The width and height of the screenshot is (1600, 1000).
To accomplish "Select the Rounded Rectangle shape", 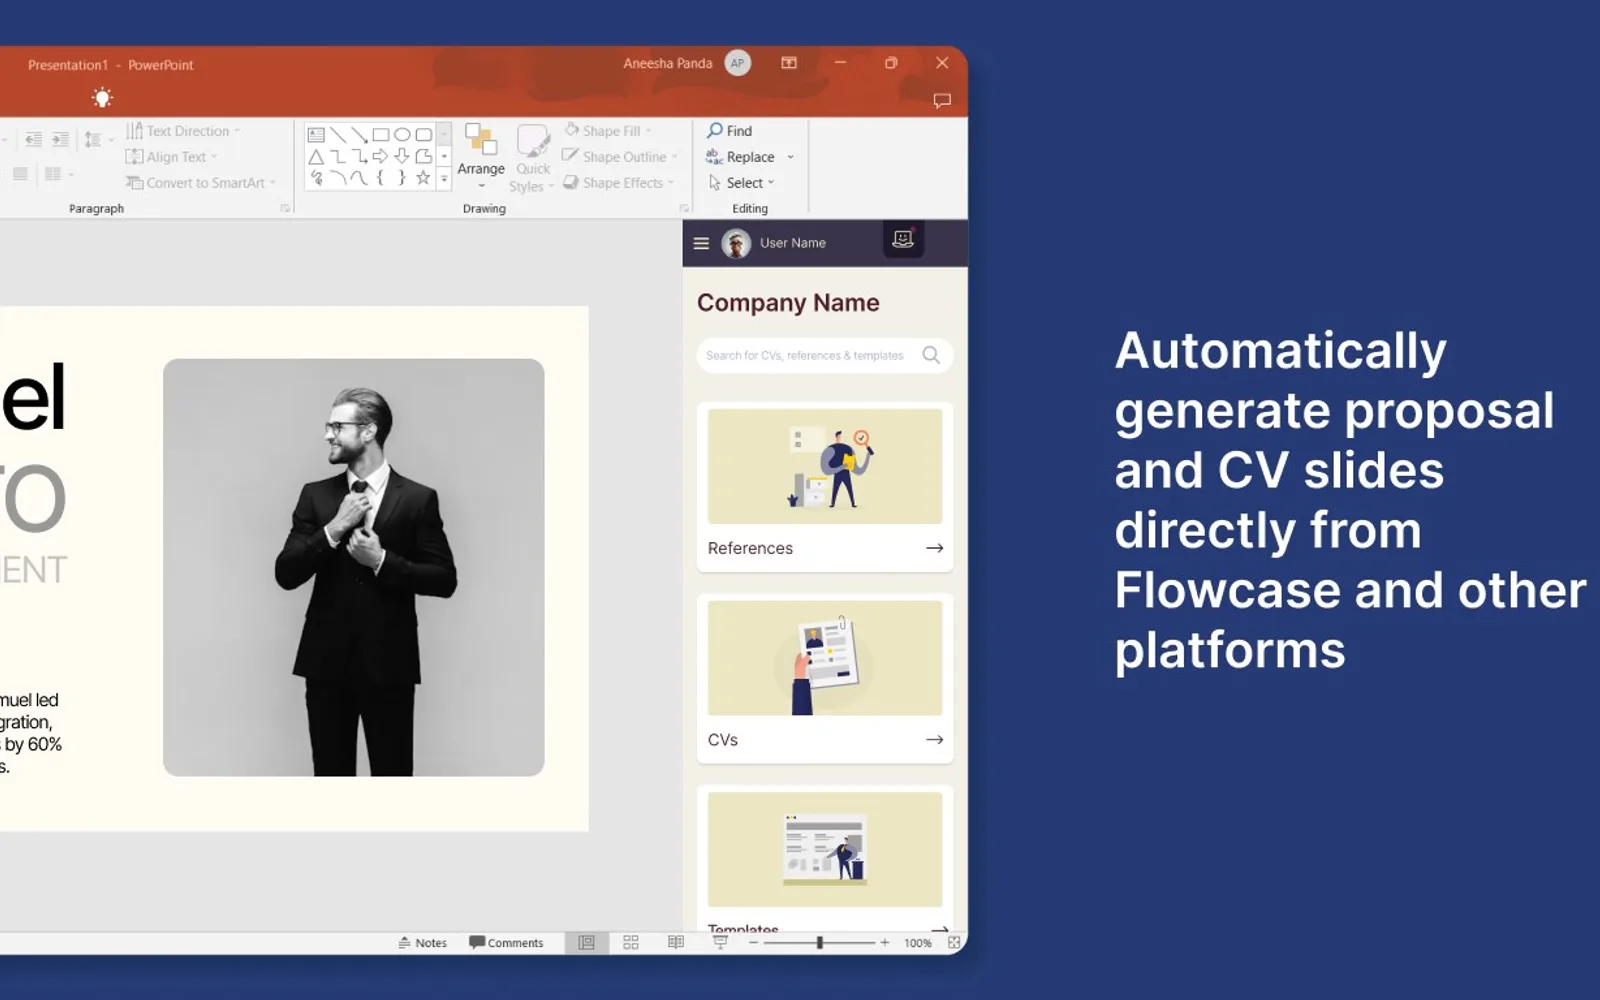I will 424,135.
